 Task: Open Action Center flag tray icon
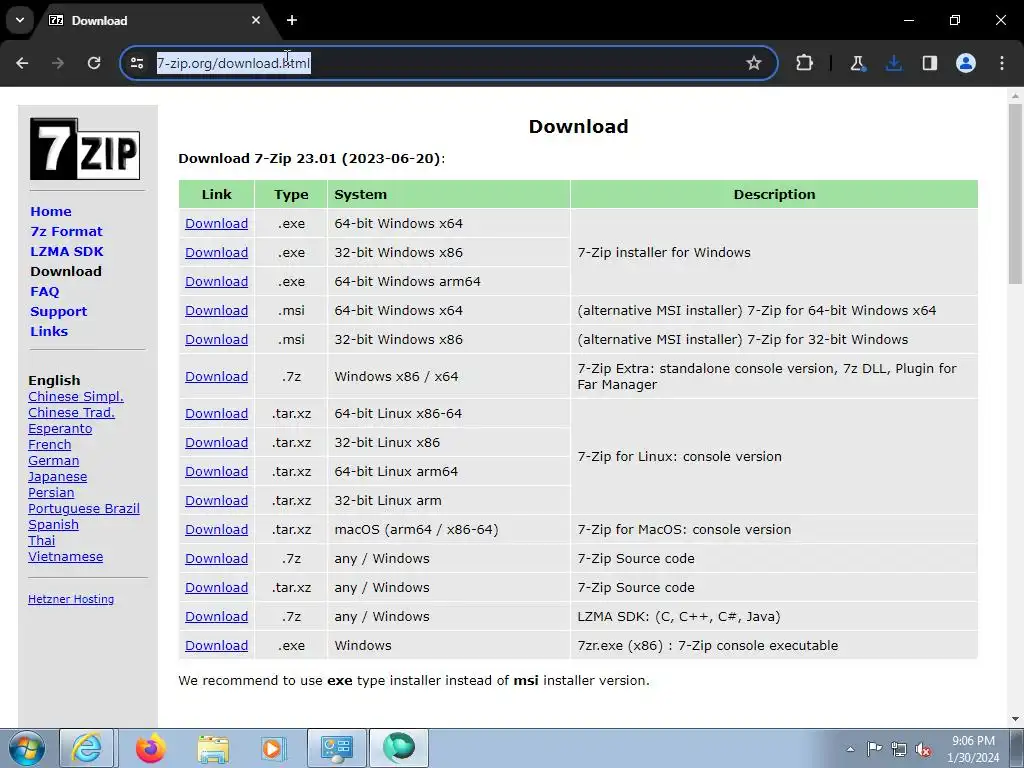point(874,749)
